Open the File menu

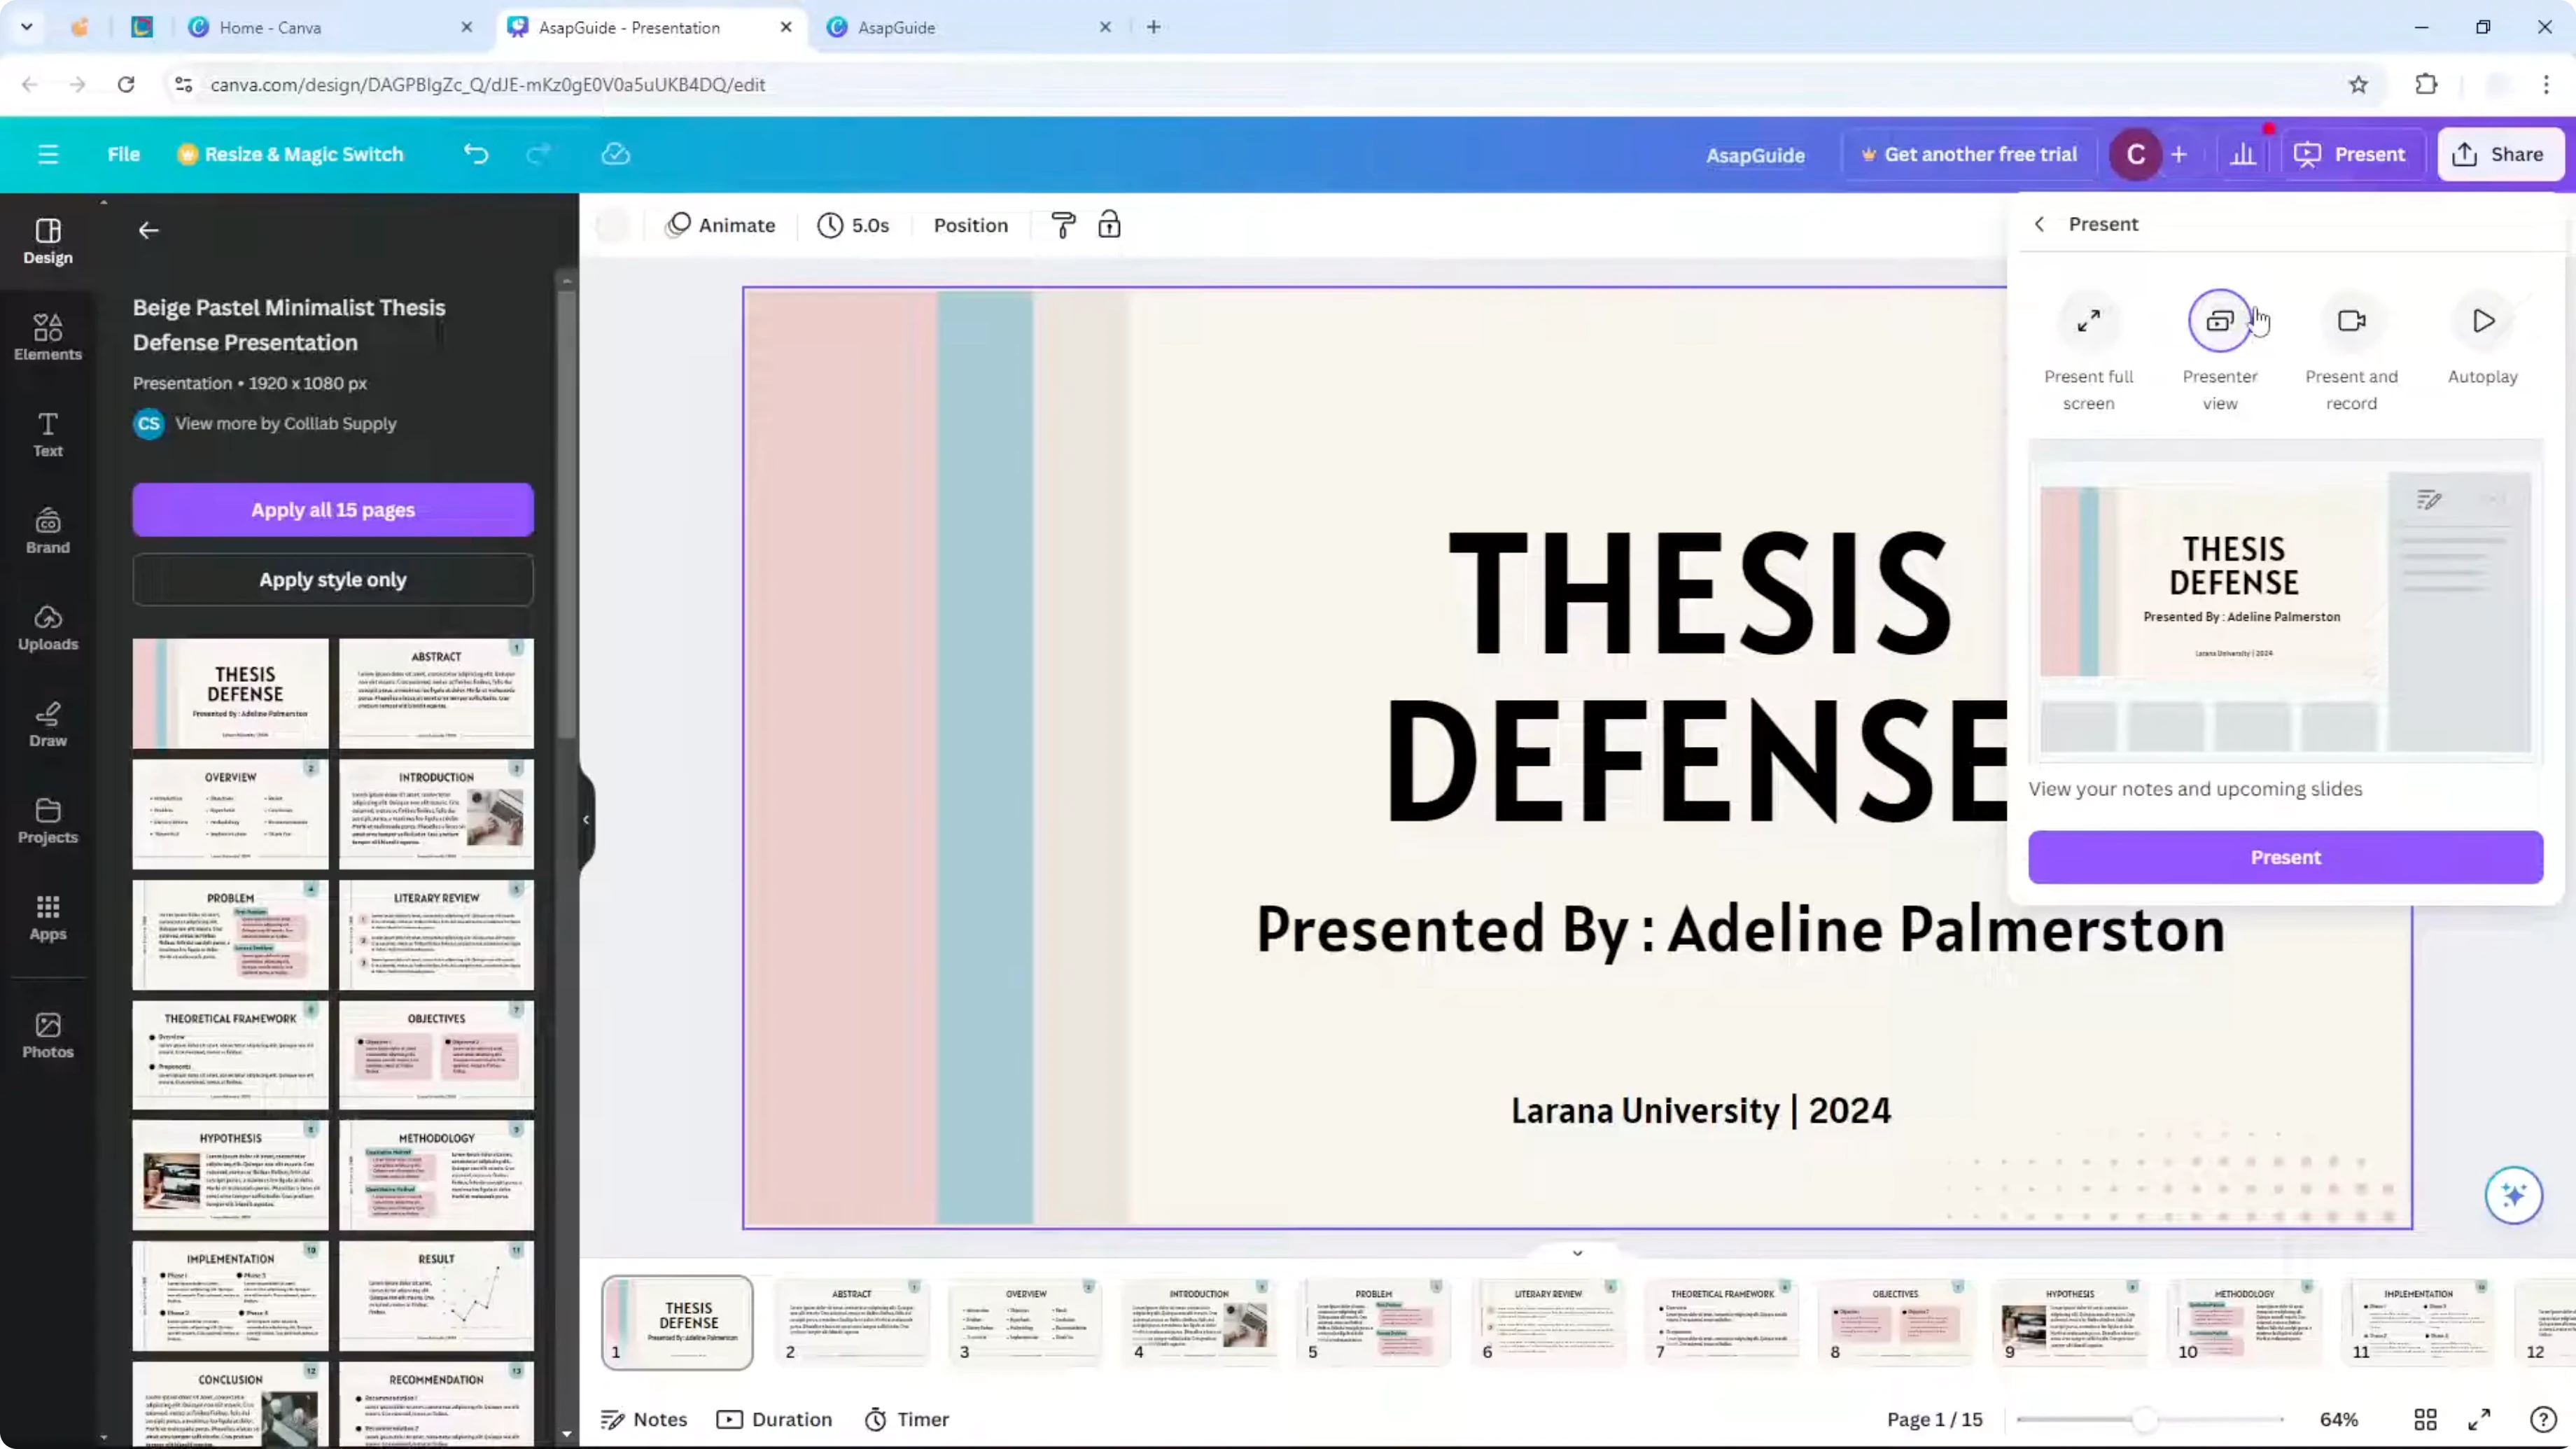tap(123, 154)
